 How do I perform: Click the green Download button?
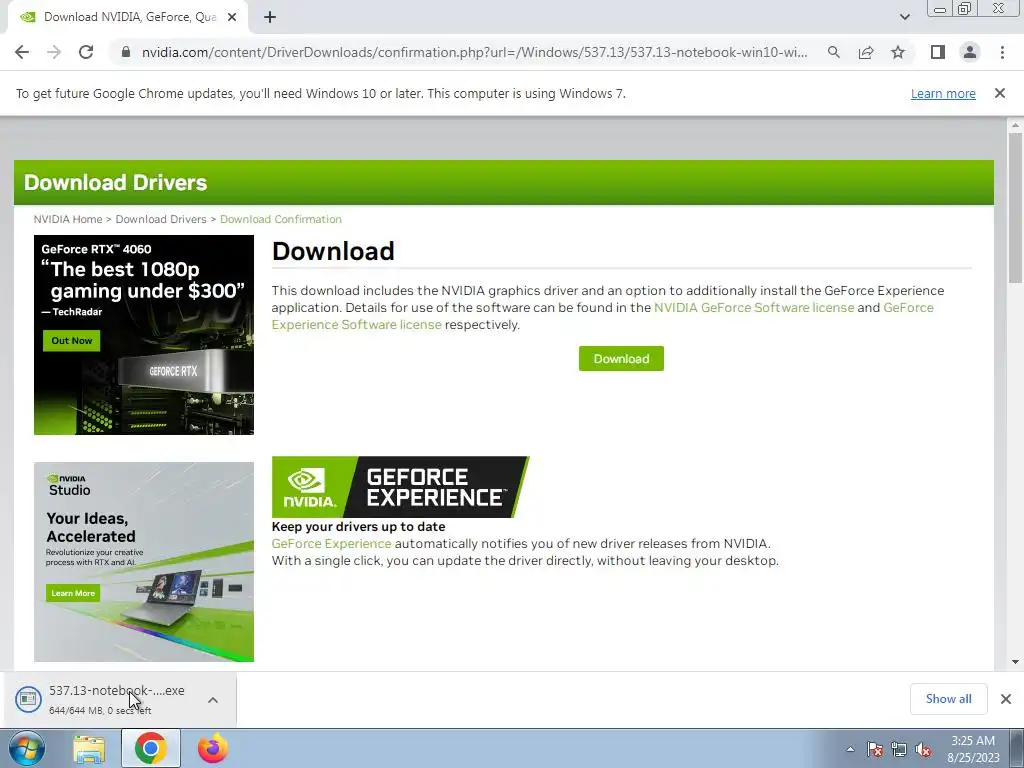coord(621,359)
